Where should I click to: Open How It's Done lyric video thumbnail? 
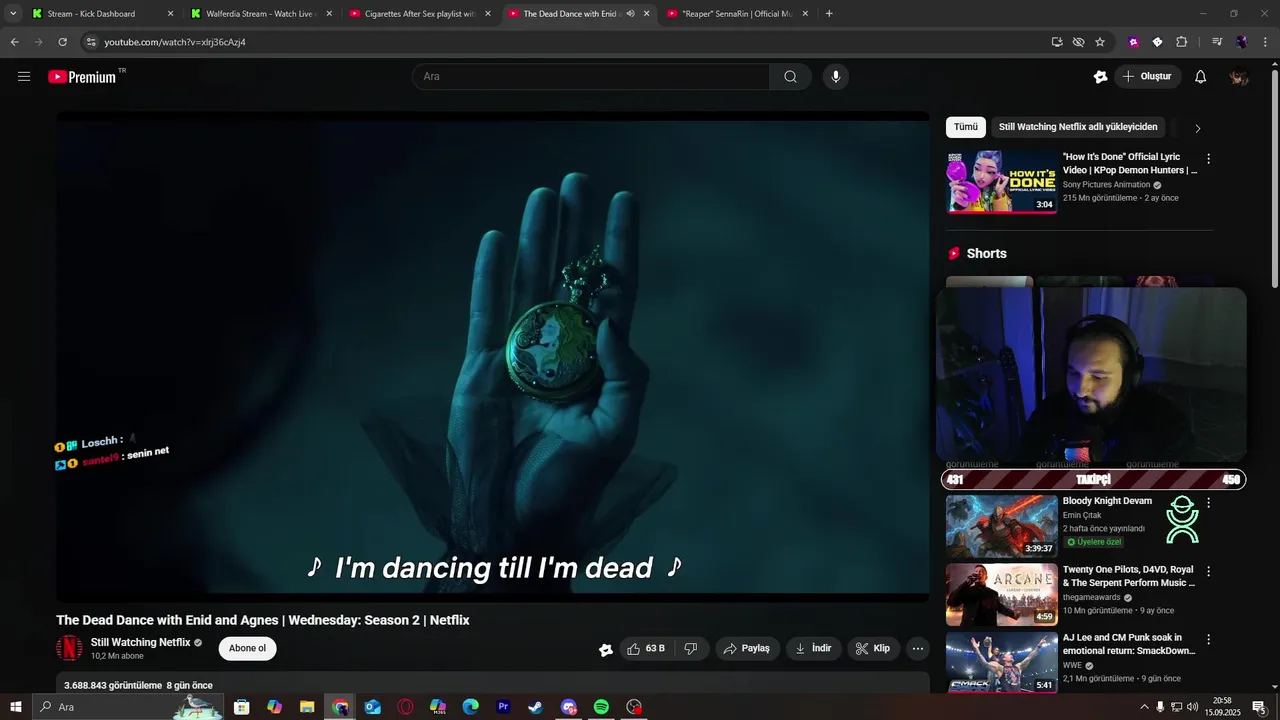click(1001, 182)
